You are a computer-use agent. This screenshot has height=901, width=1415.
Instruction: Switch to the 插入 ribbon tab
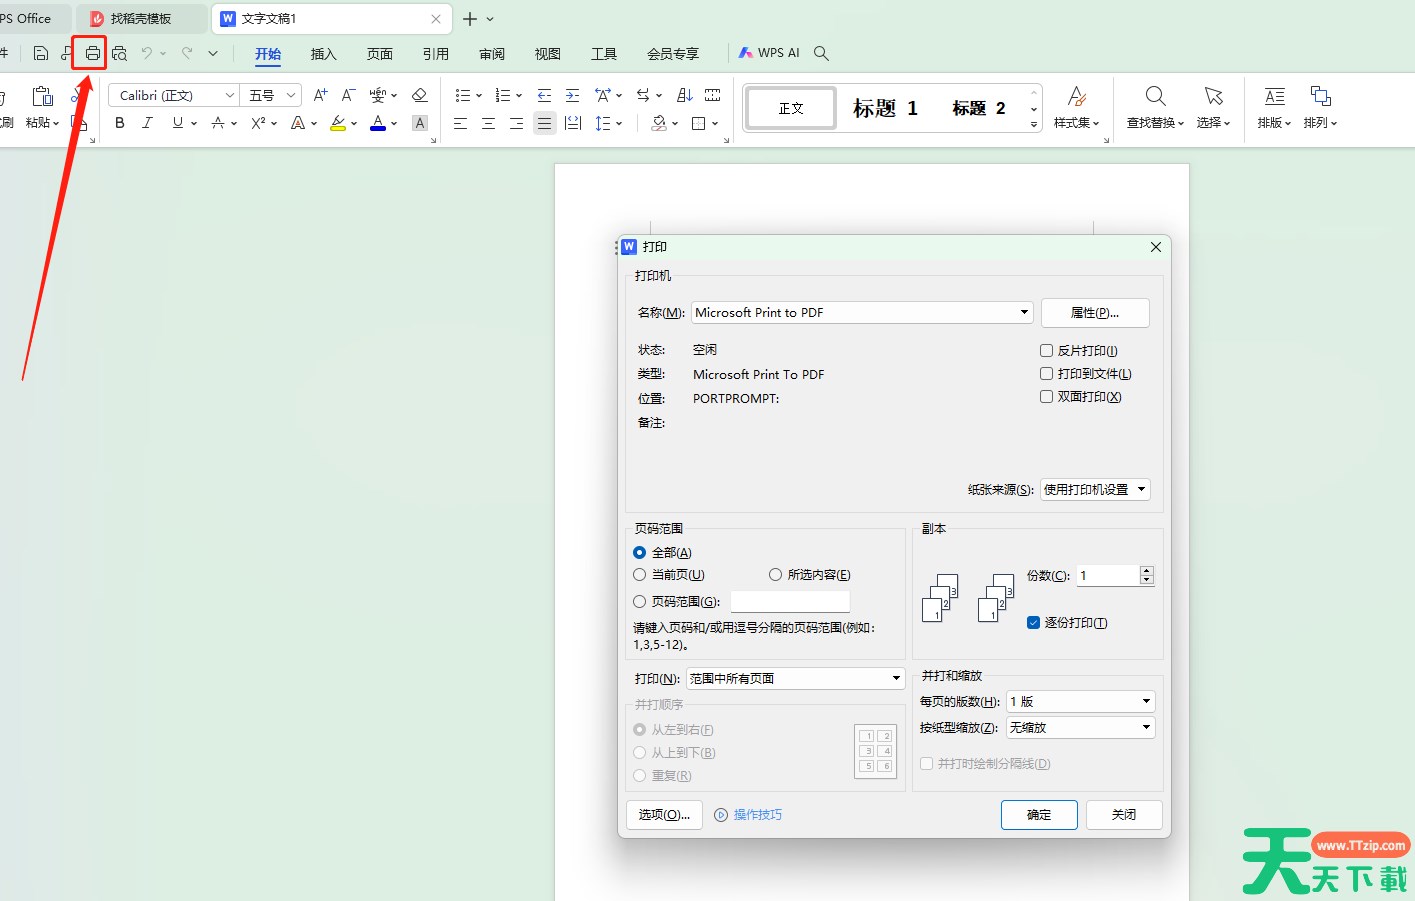tap(323, 54)
